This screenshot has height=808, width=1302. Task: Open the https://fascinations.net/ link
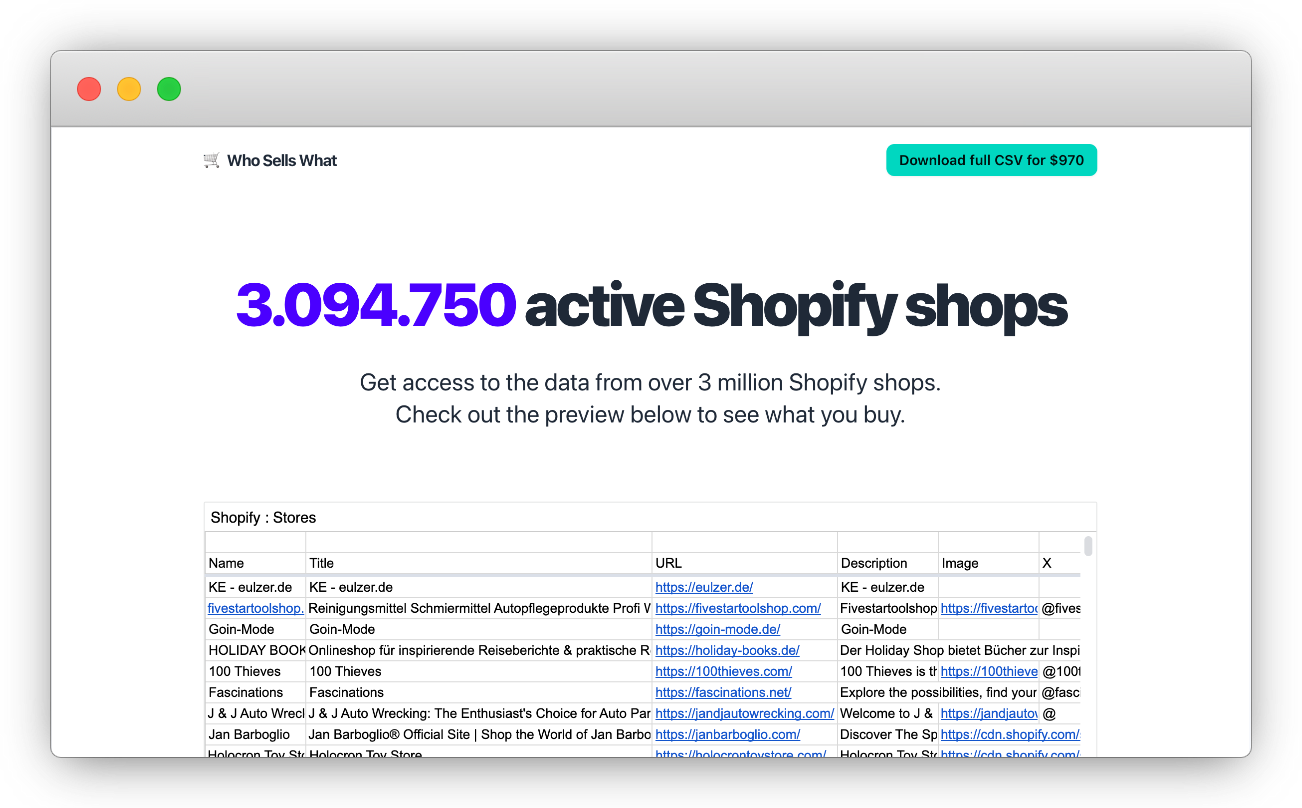pyautogui.click(x=723, y=692)
